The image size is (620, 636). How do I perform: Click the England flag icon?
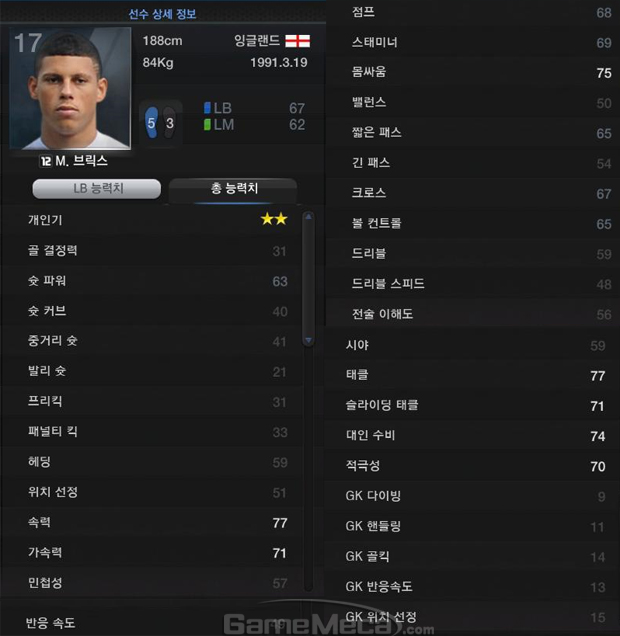pyautogui.click(x=297, y=41)
